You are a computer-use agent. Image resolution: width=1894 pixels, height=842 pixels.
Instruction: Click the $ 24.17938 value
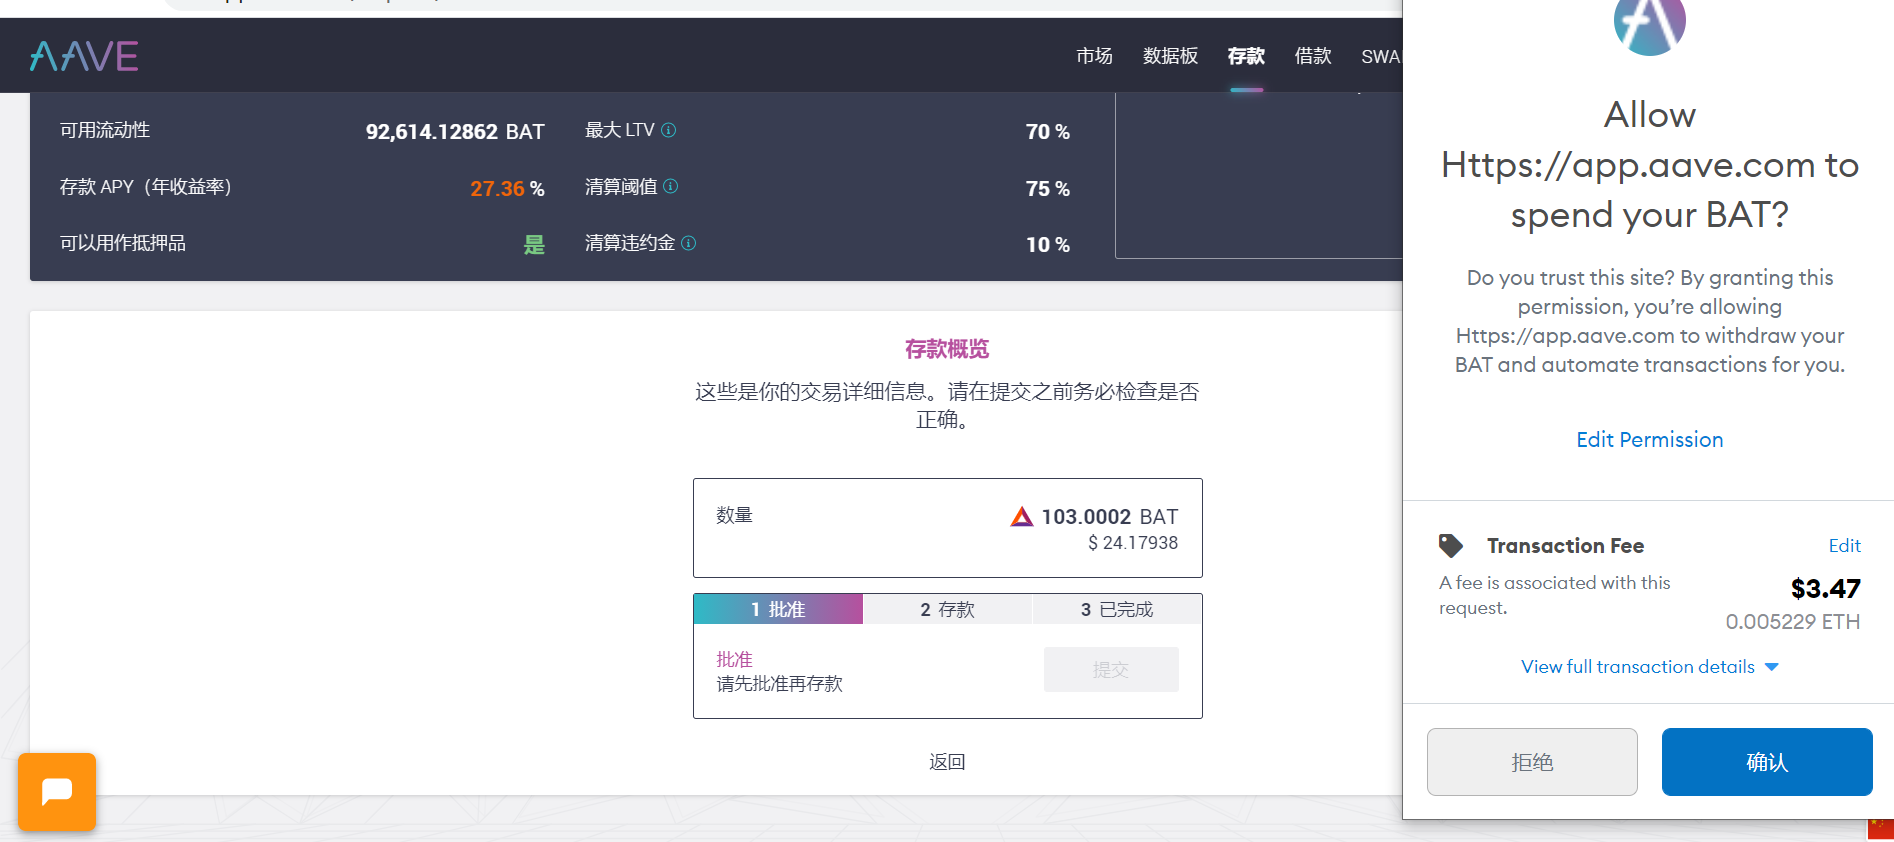click(1133, 543)
